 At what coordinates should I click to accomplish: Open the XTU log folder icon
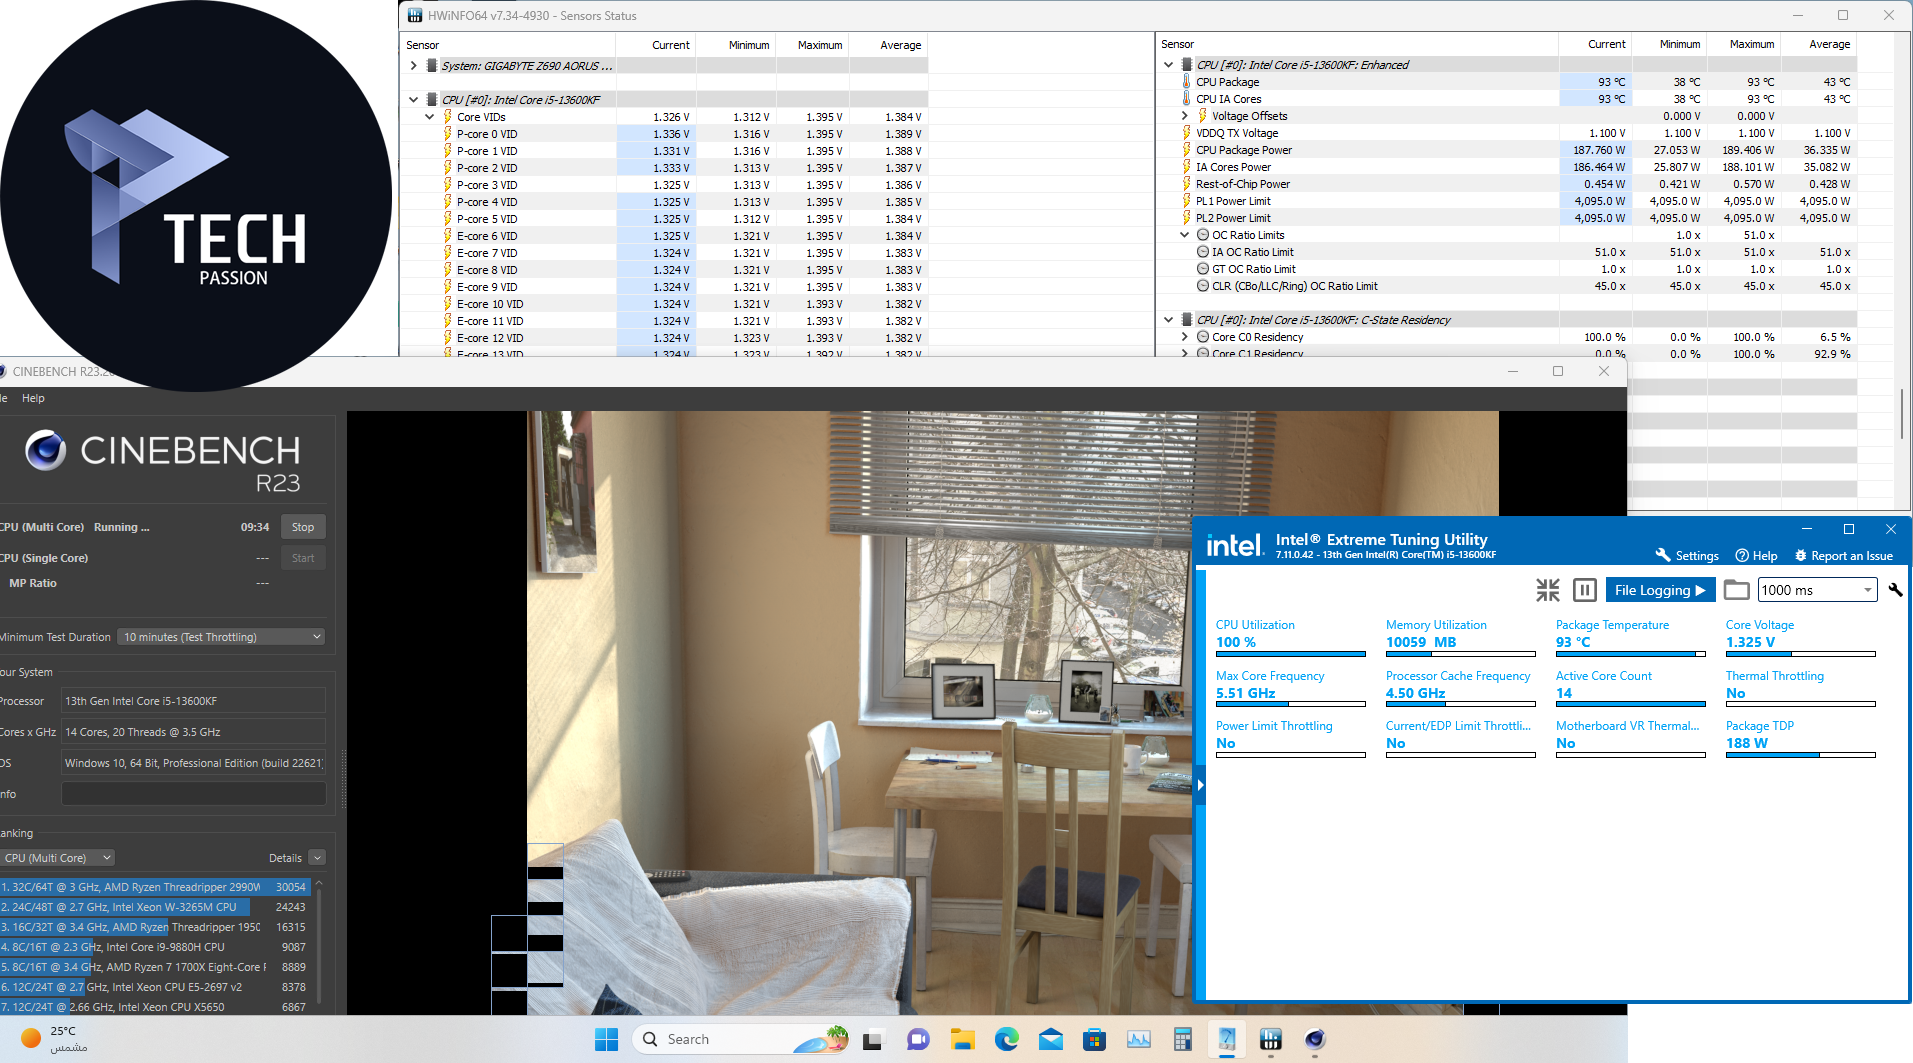(1736, 590)
